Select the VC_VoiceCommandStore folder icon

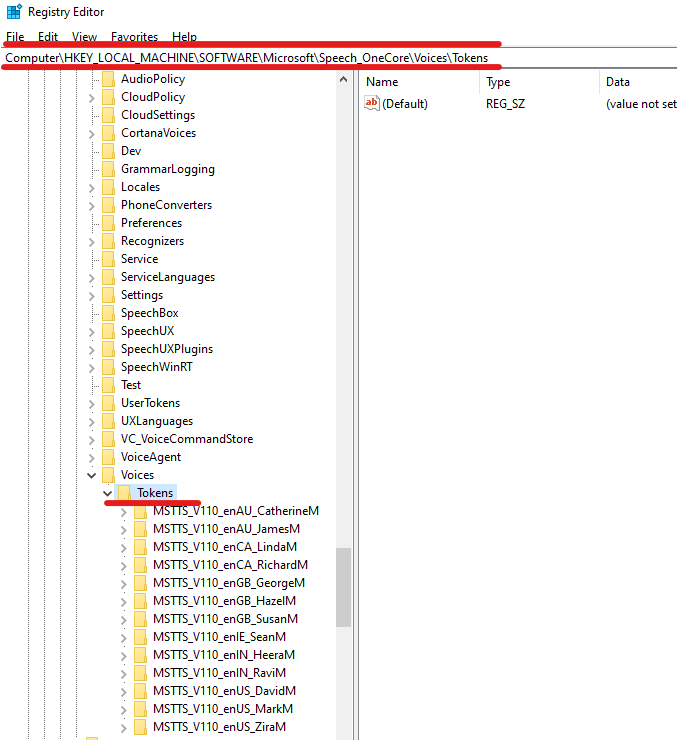tap(109, 439)
